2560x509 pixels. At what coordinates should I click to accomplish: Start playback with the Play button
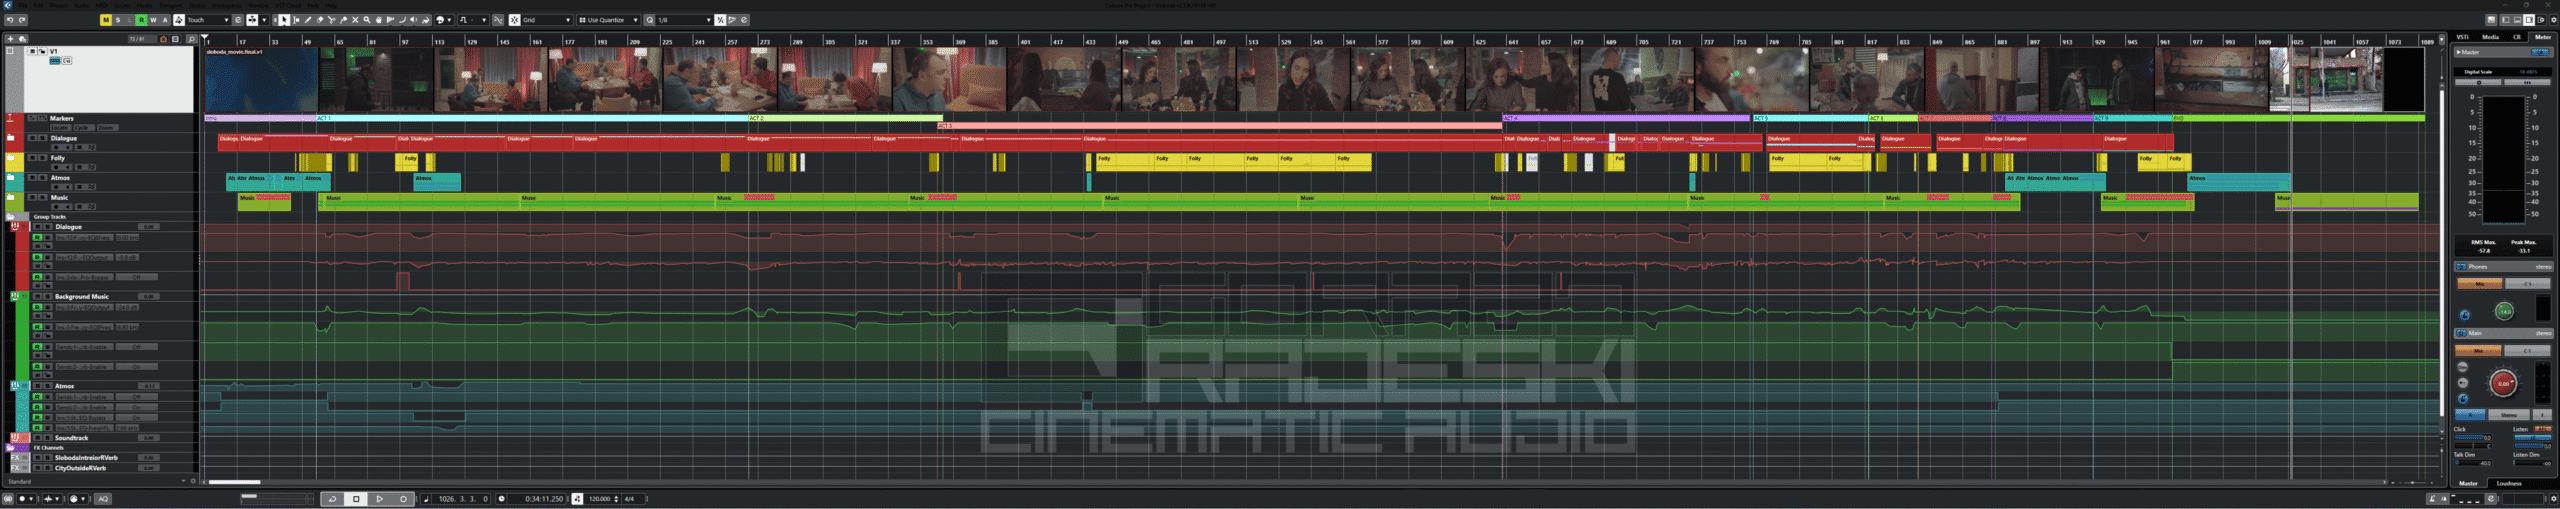tap(380, 499)
